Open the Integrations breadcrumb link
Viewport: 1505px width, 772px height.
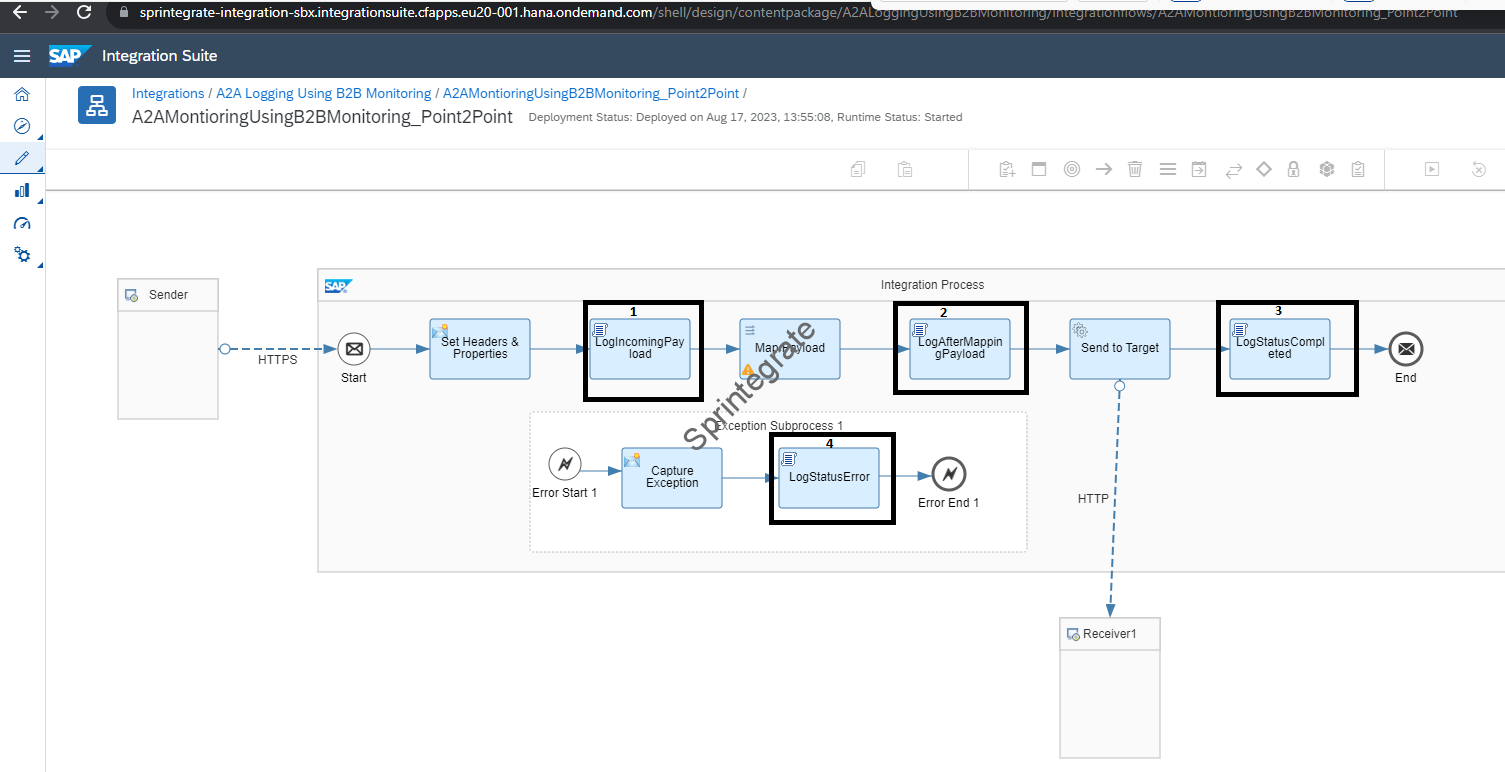click(x=168, y=93)
